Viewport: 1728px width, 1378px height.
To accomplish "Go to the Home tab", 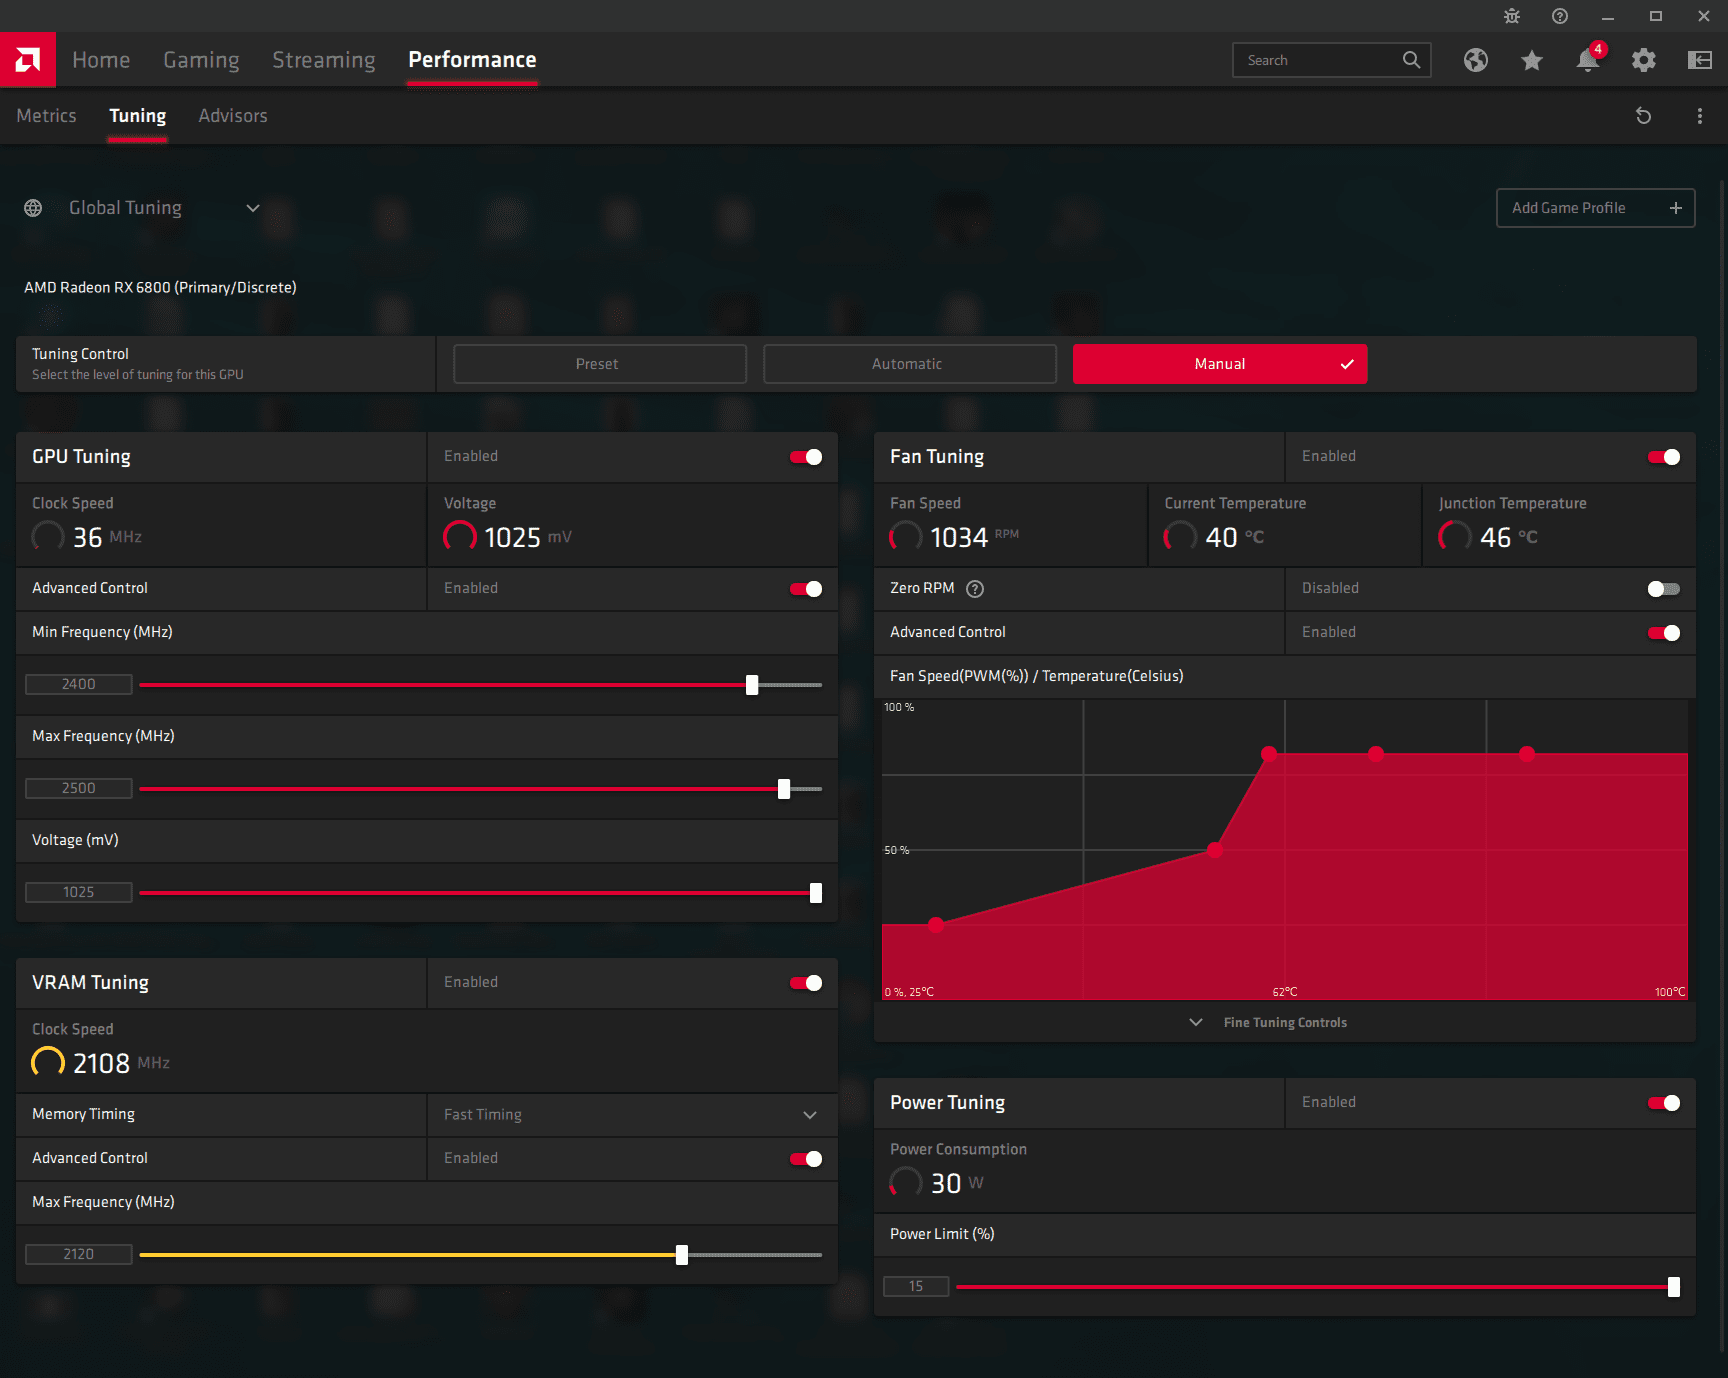I will click(101, 60).
